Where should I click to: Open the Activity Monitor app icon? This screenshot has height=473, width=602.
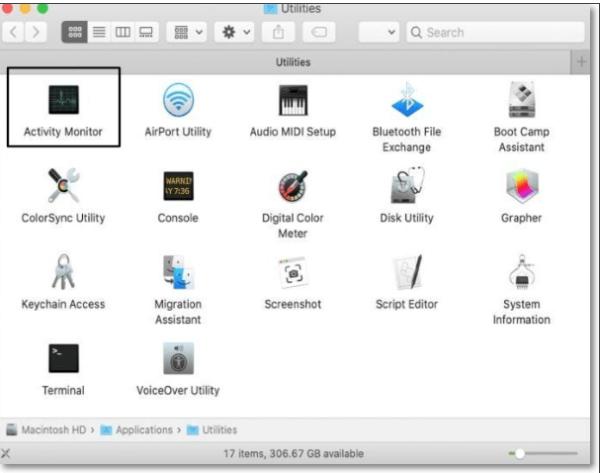[x=64, y=100]
